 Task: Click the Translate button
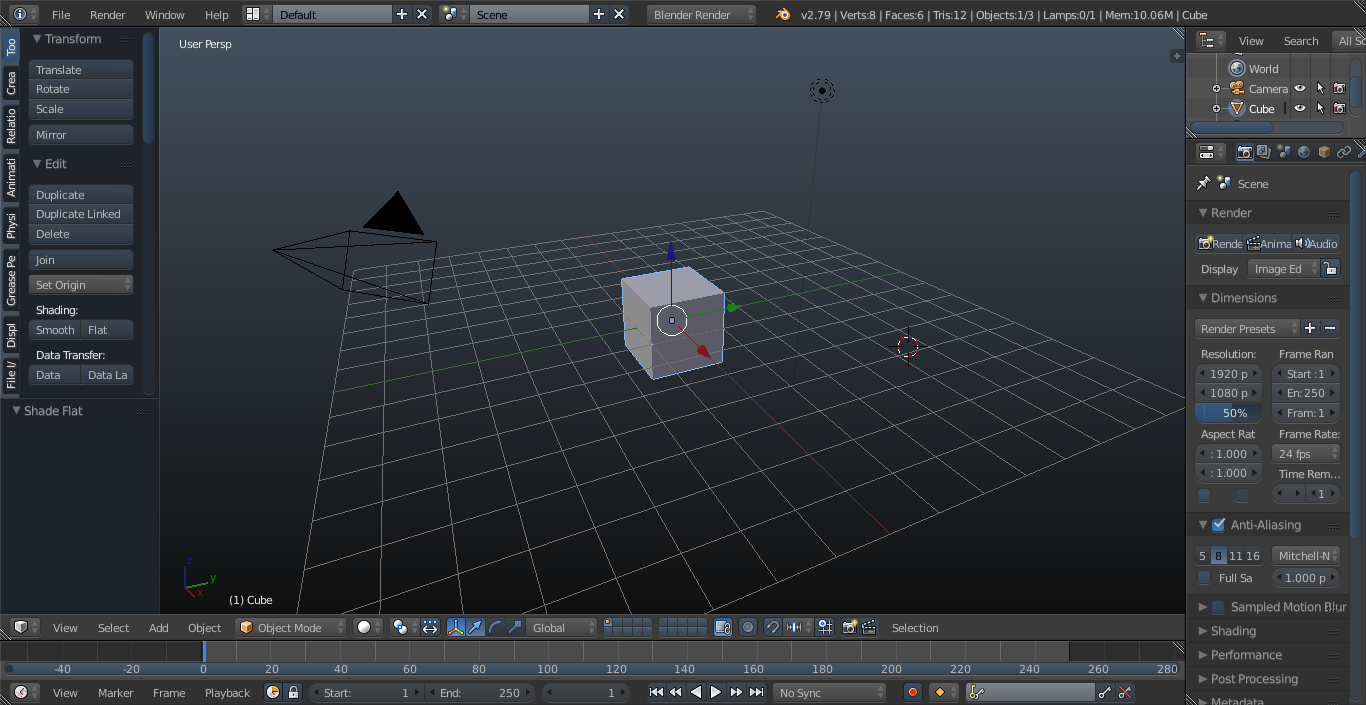tap(81, 69)
